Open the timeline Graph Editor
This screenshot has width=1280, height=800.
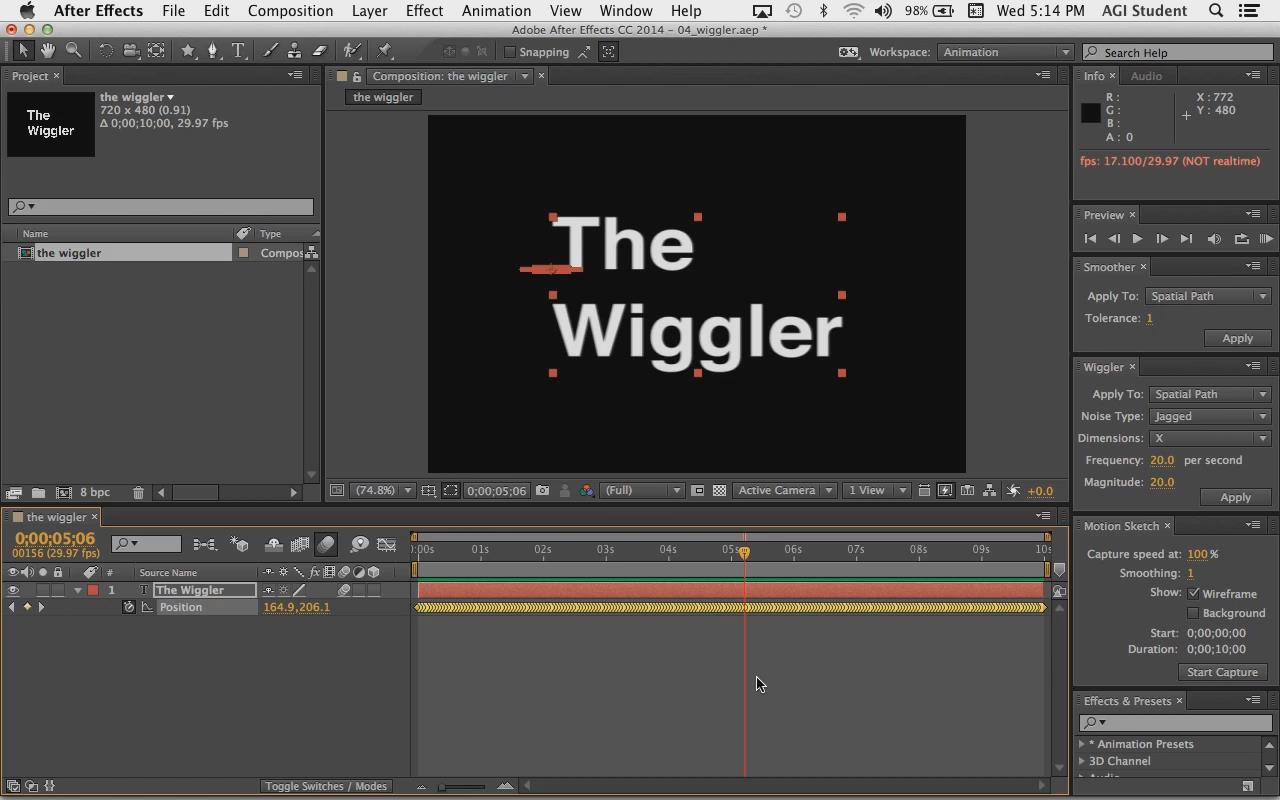[386, 544]
